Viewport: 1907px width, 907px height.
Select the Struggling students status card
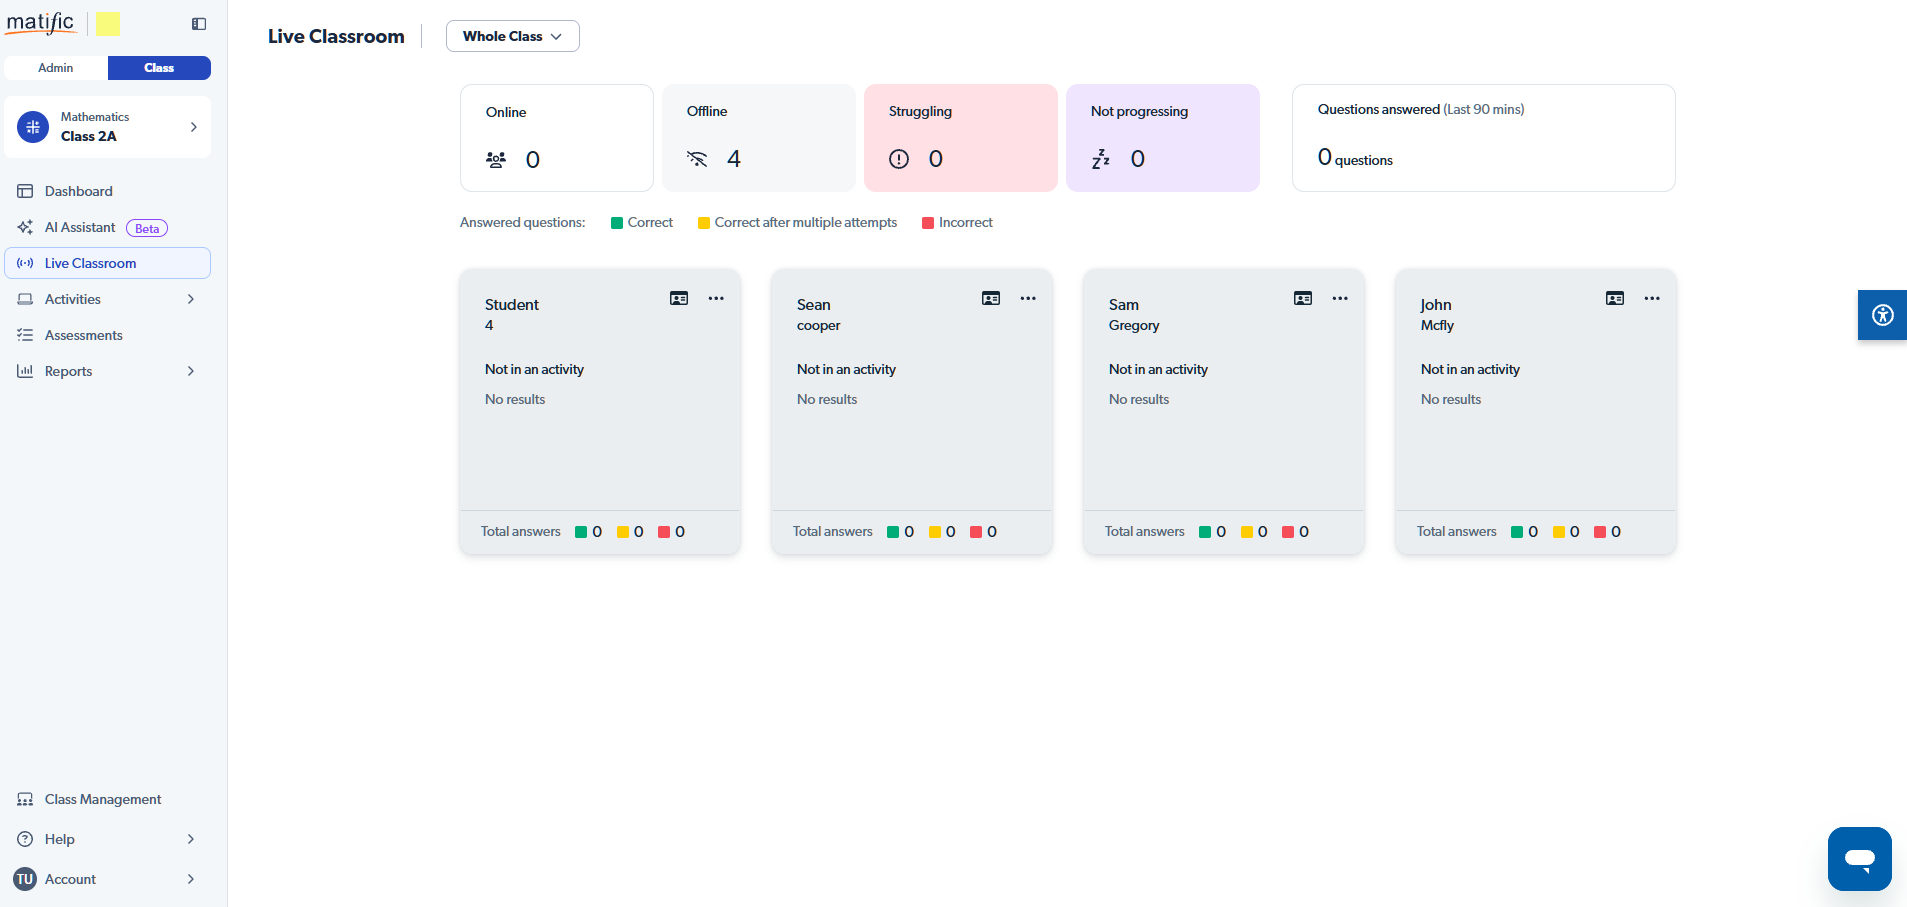coord(960,138)
